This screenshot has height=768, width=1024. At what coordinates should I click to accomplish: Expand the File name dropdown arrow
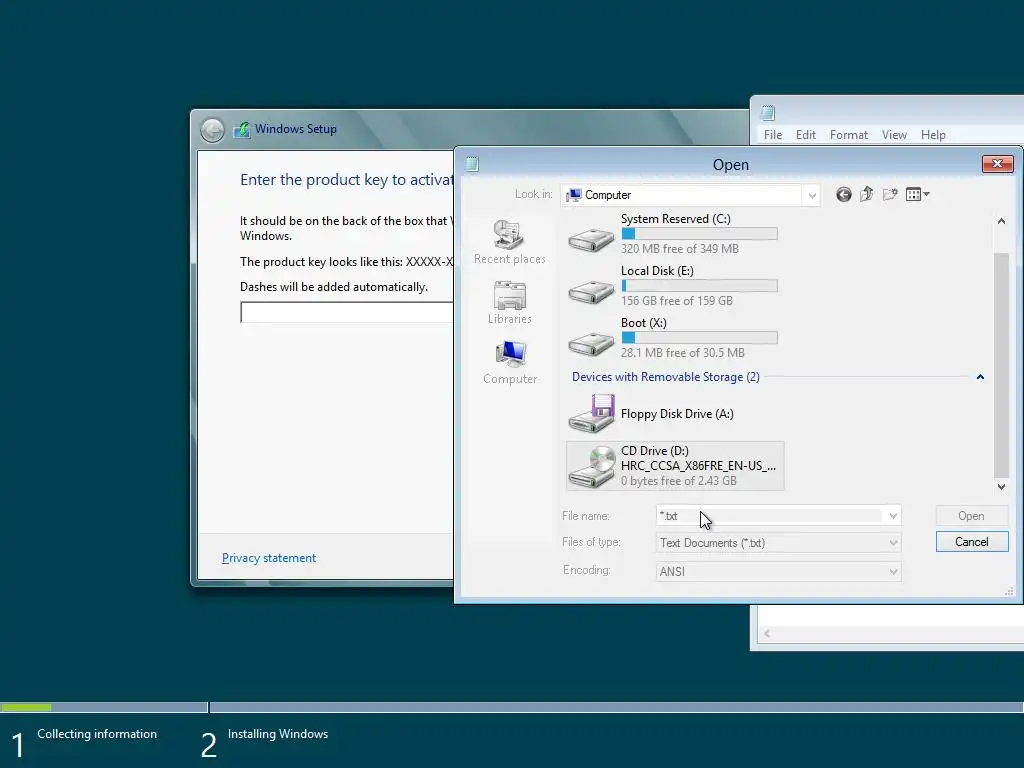(x=893, y=516)
